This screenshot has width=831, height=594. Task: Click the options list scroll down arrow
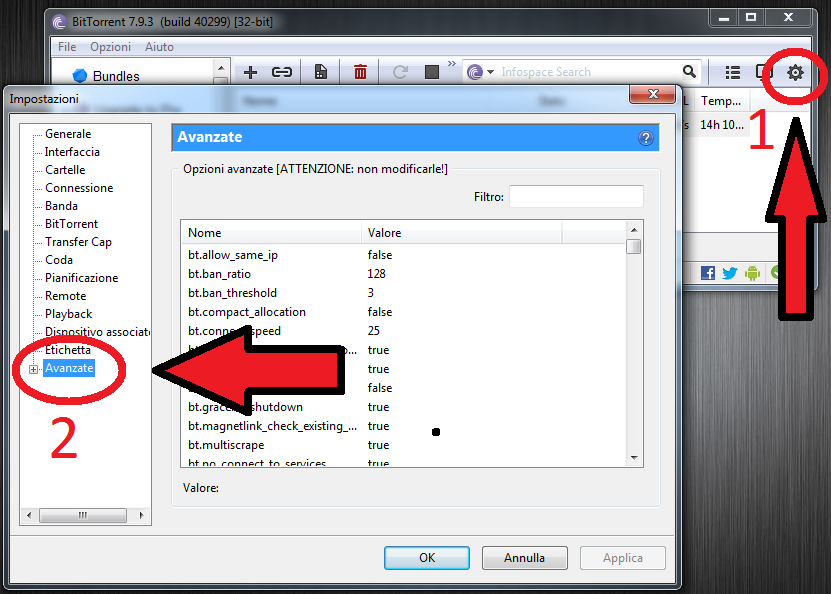pyautogui.click(x=634, y=458)
